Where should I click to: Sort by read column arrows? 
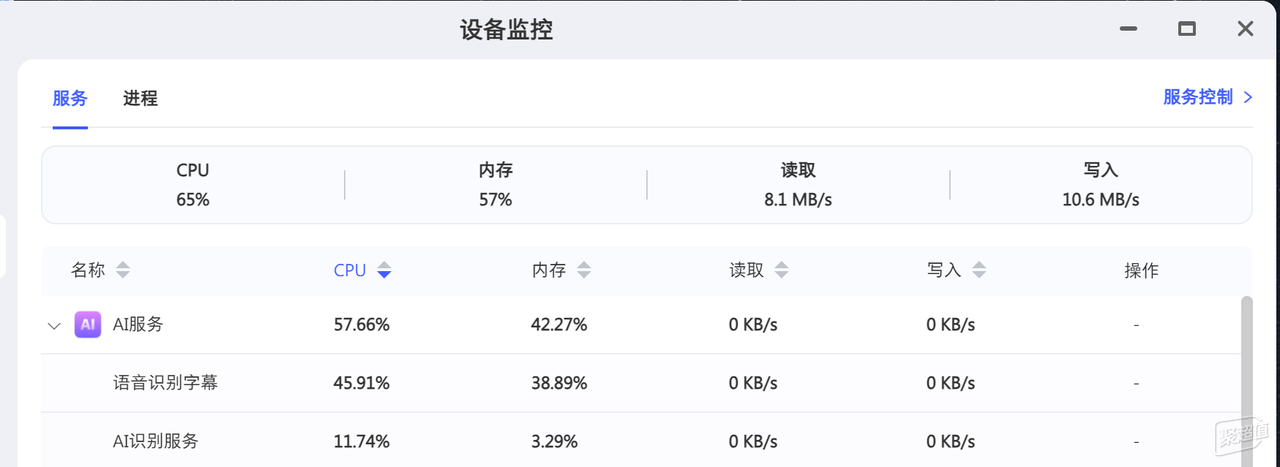tap(782, 270)
